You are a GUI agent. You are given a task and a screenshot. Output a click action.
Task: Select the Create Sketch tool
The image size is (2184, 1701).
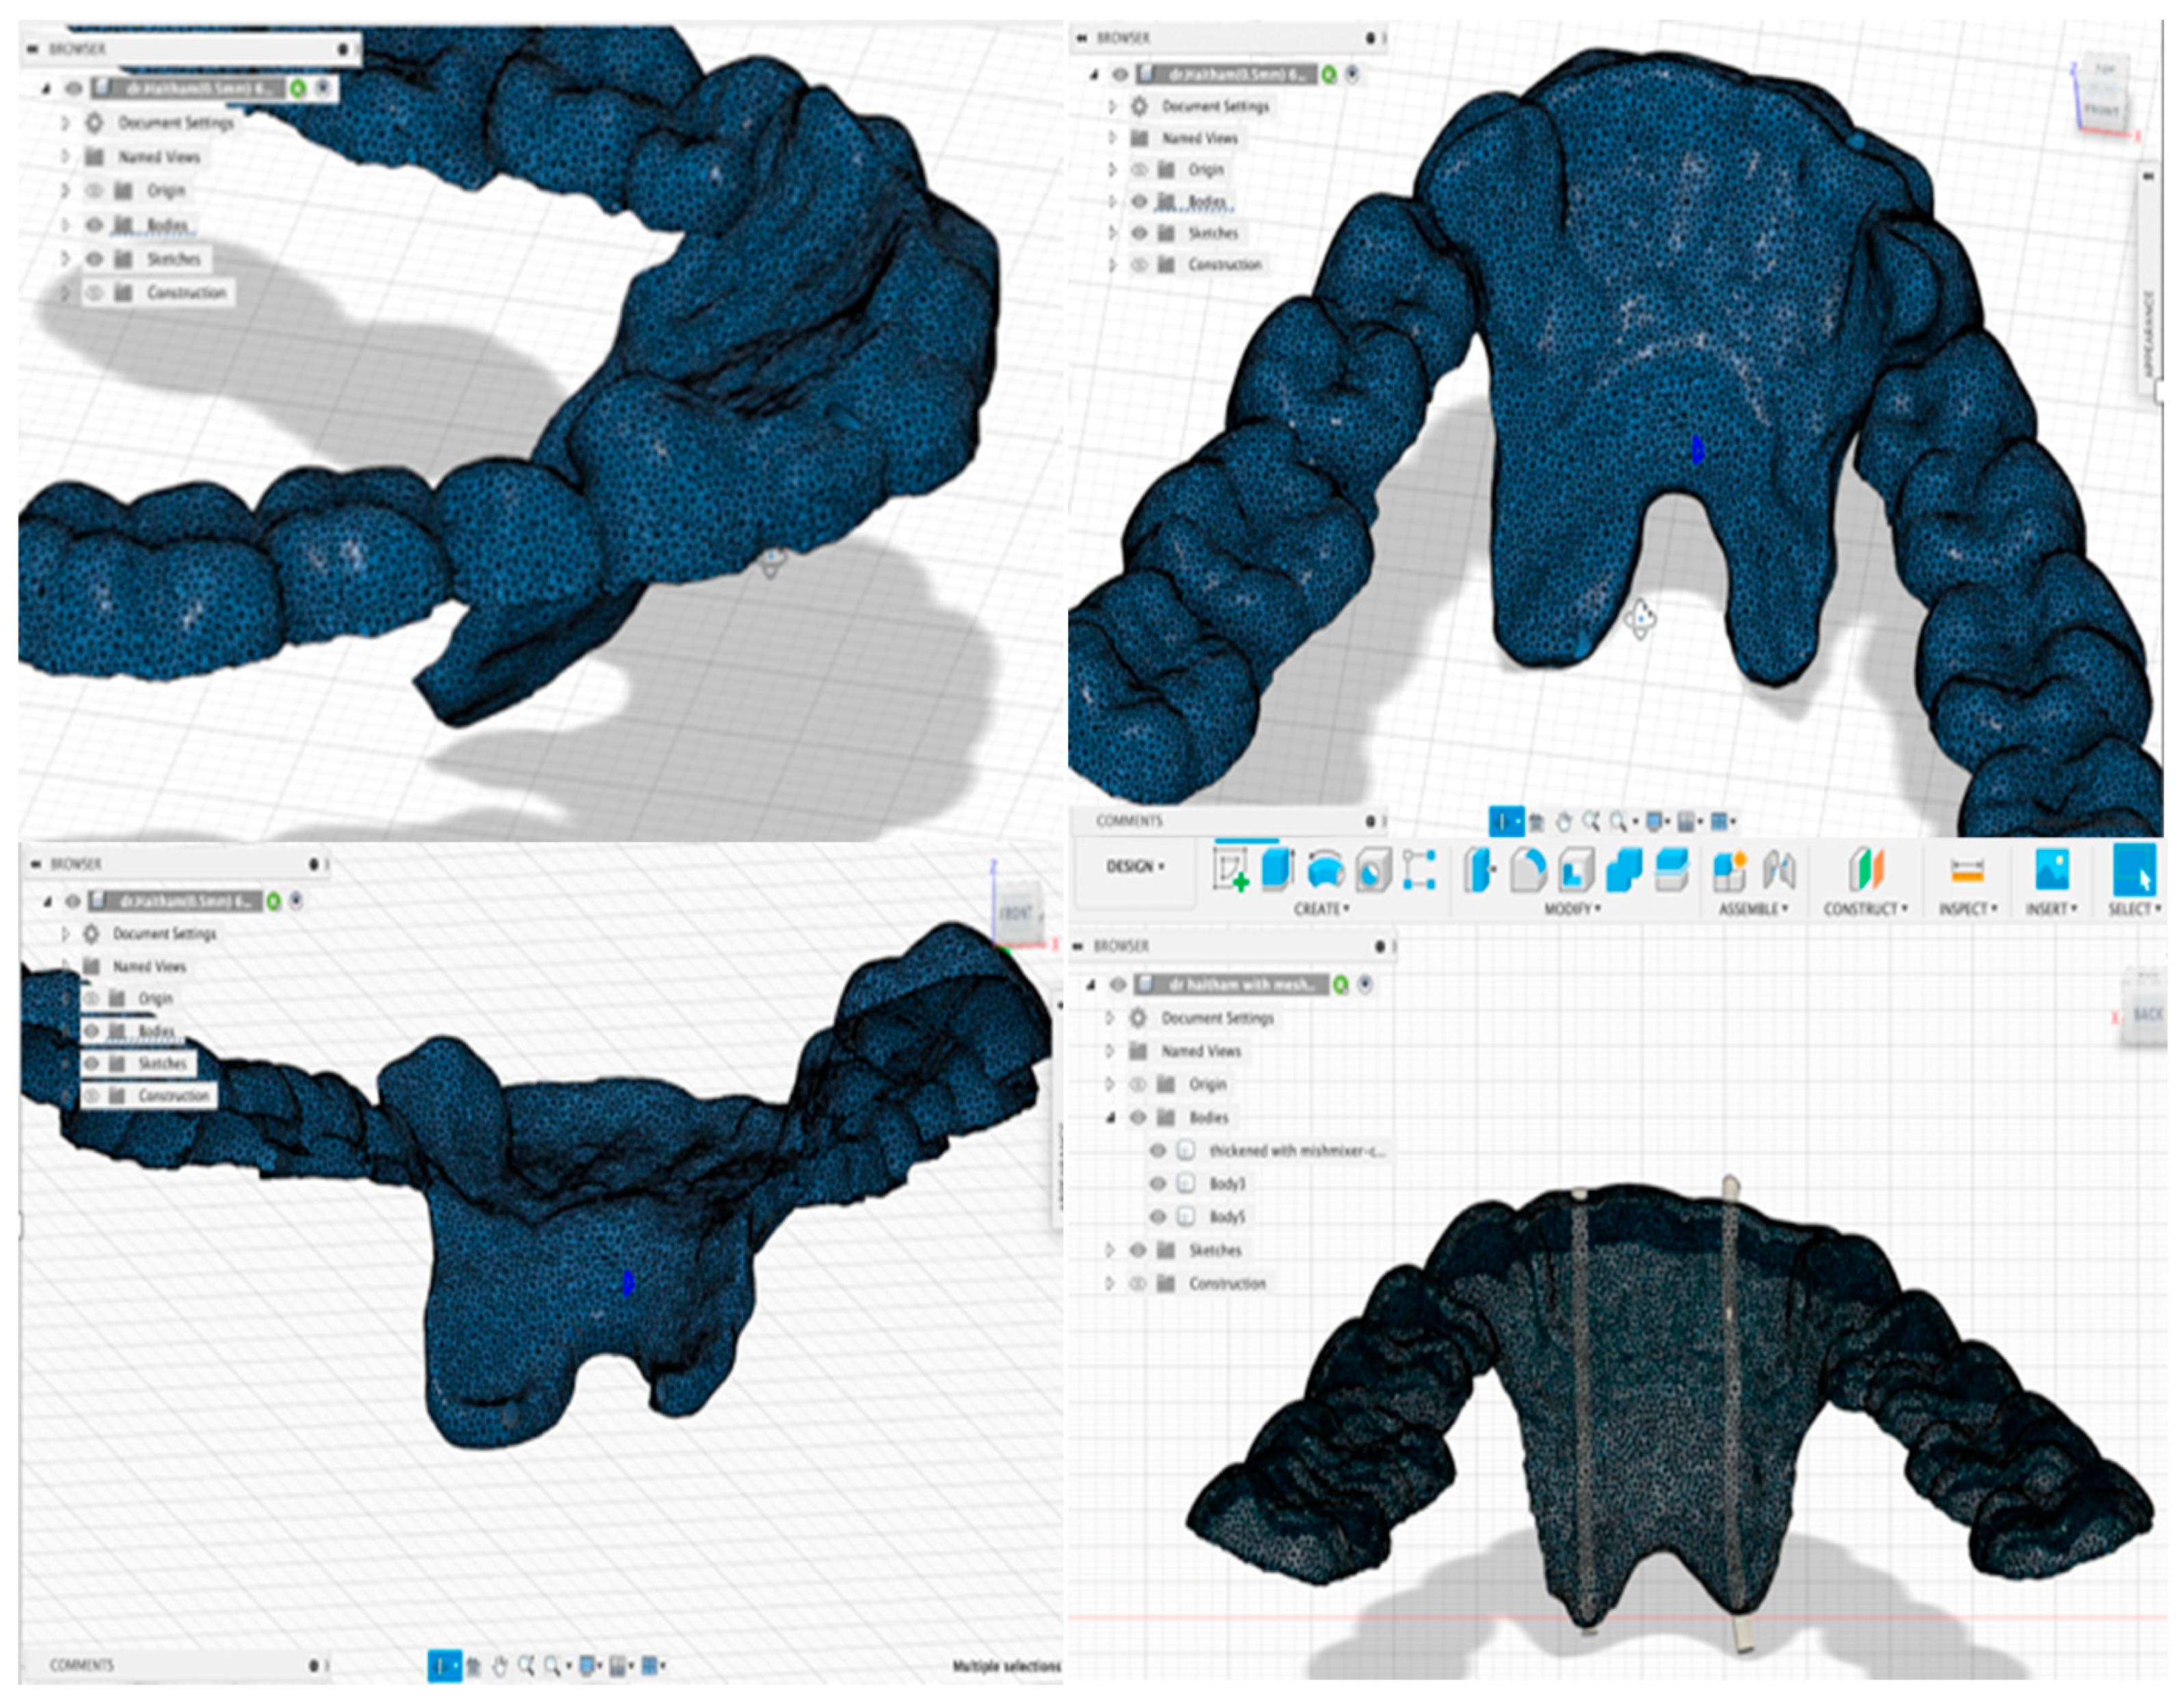point(1231,868)
